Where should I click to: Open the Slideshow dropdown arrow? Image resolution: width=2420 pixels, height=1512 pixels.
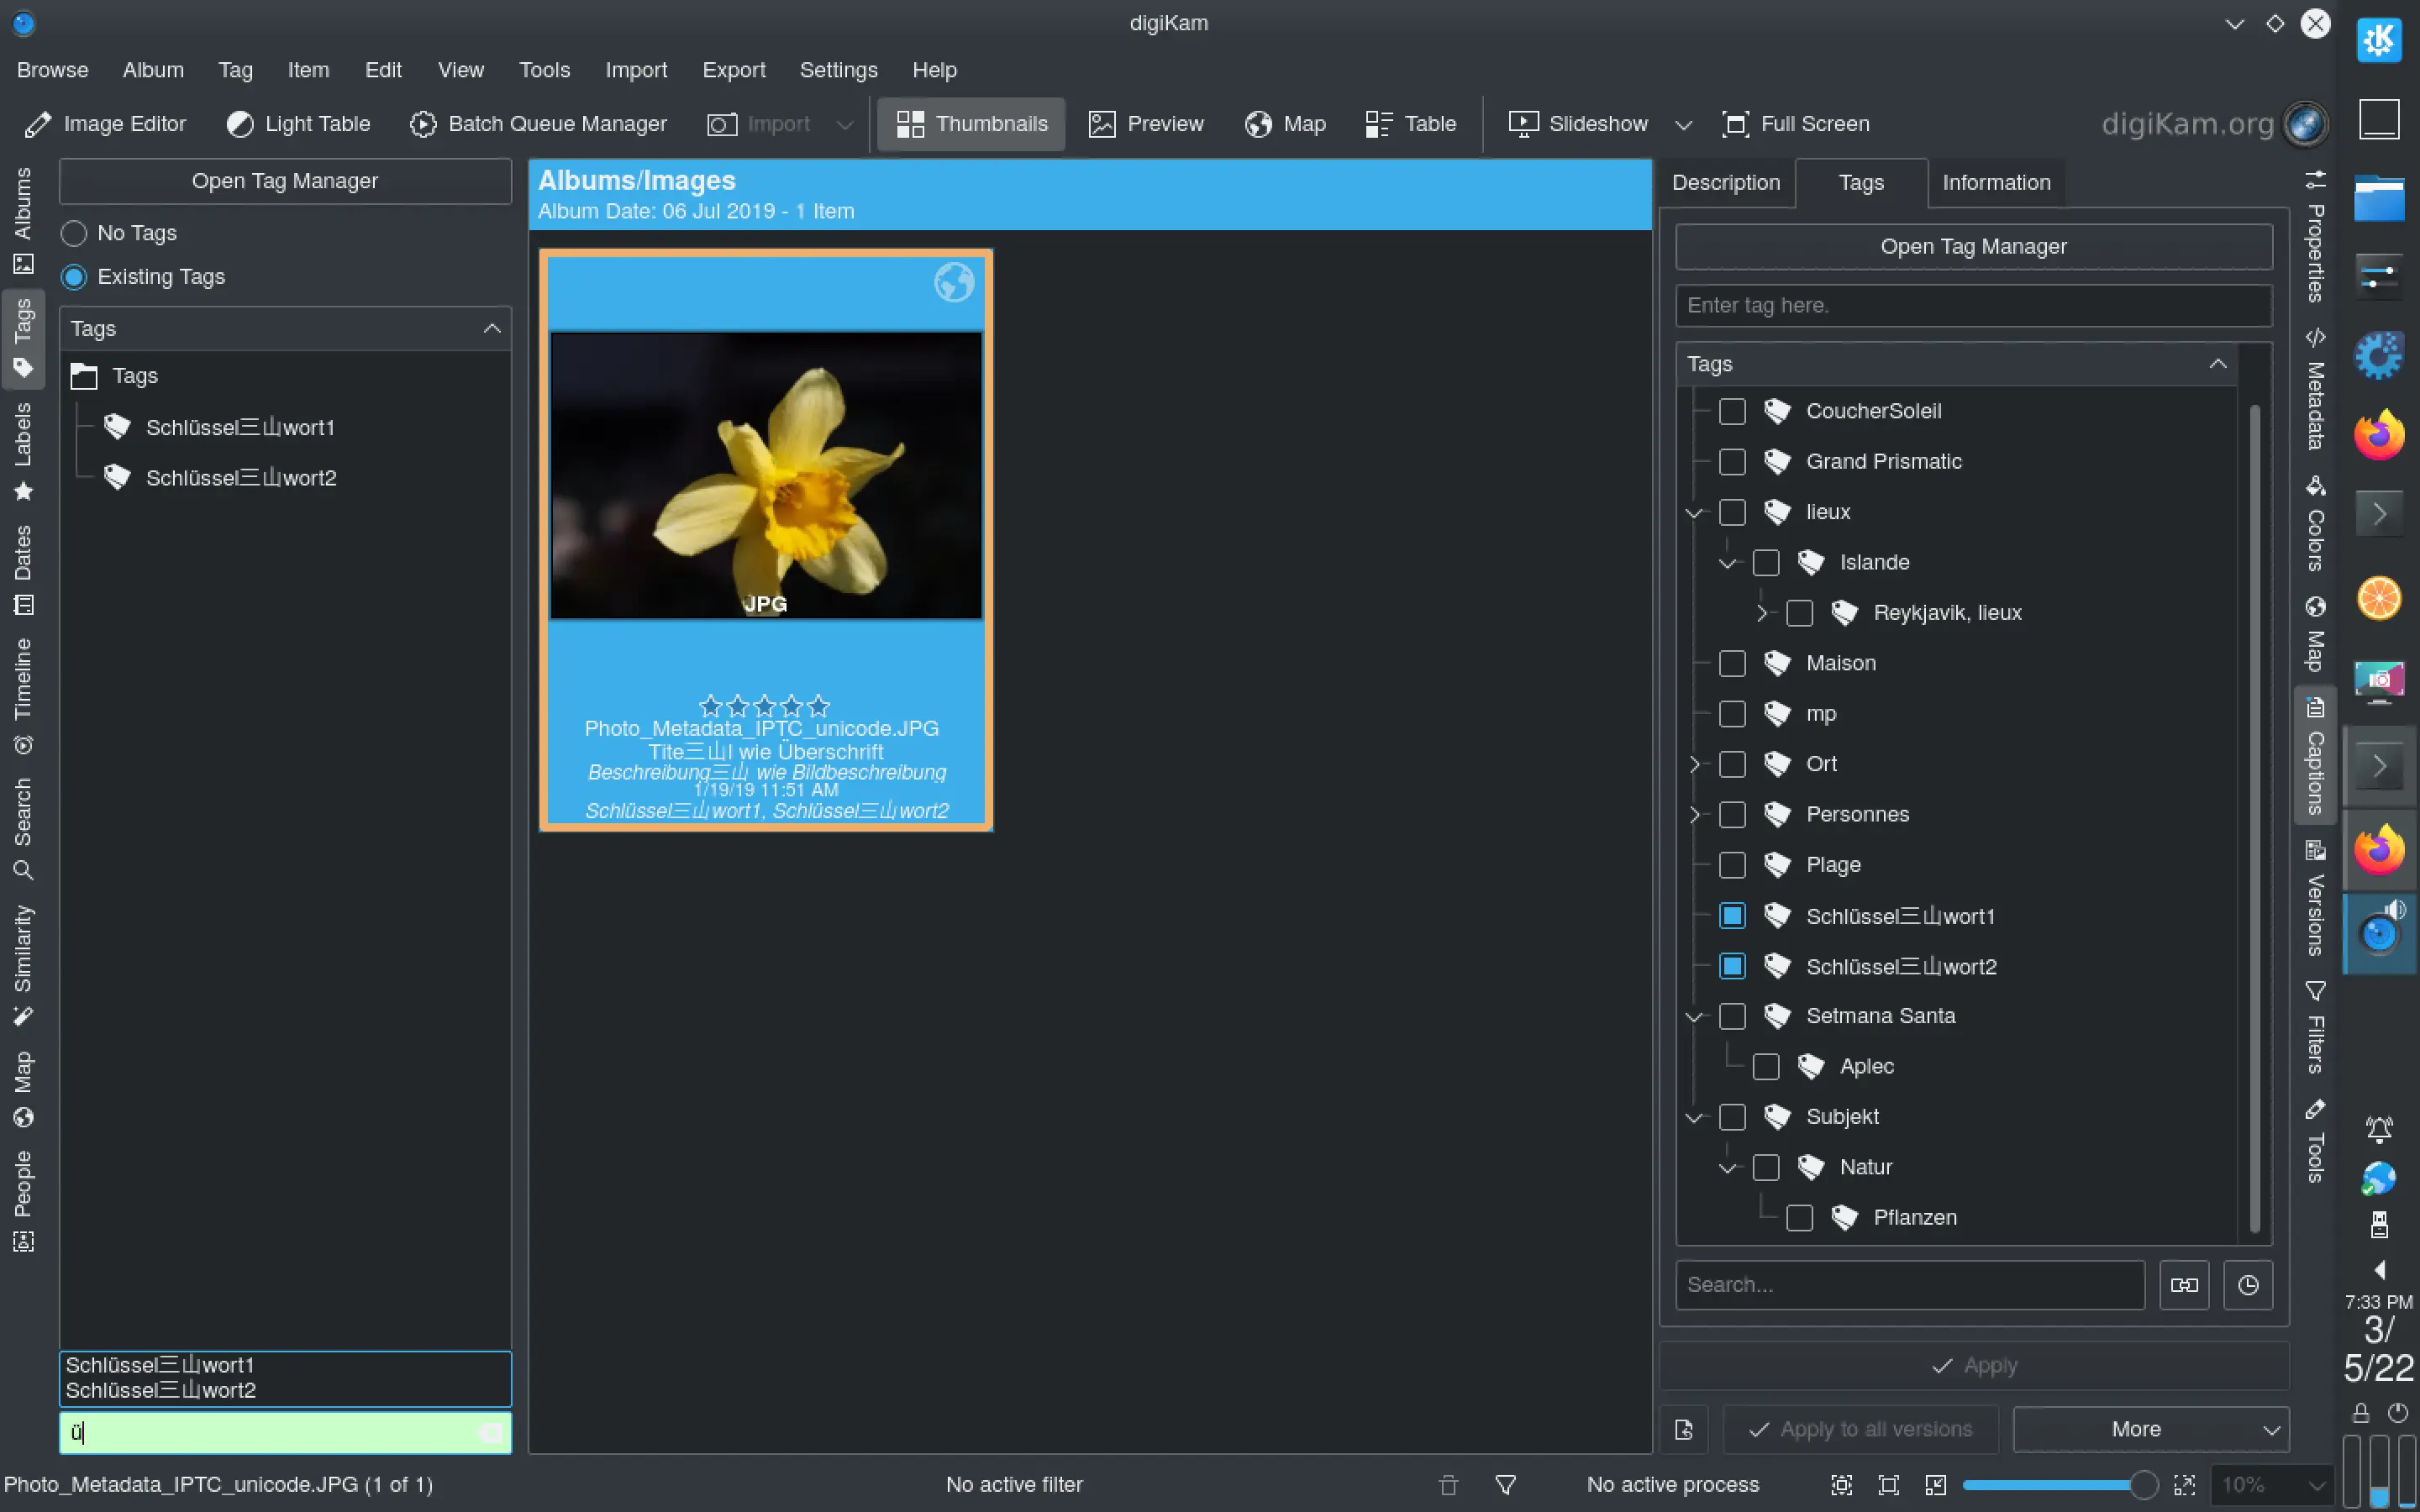[x=1684, y=125]
